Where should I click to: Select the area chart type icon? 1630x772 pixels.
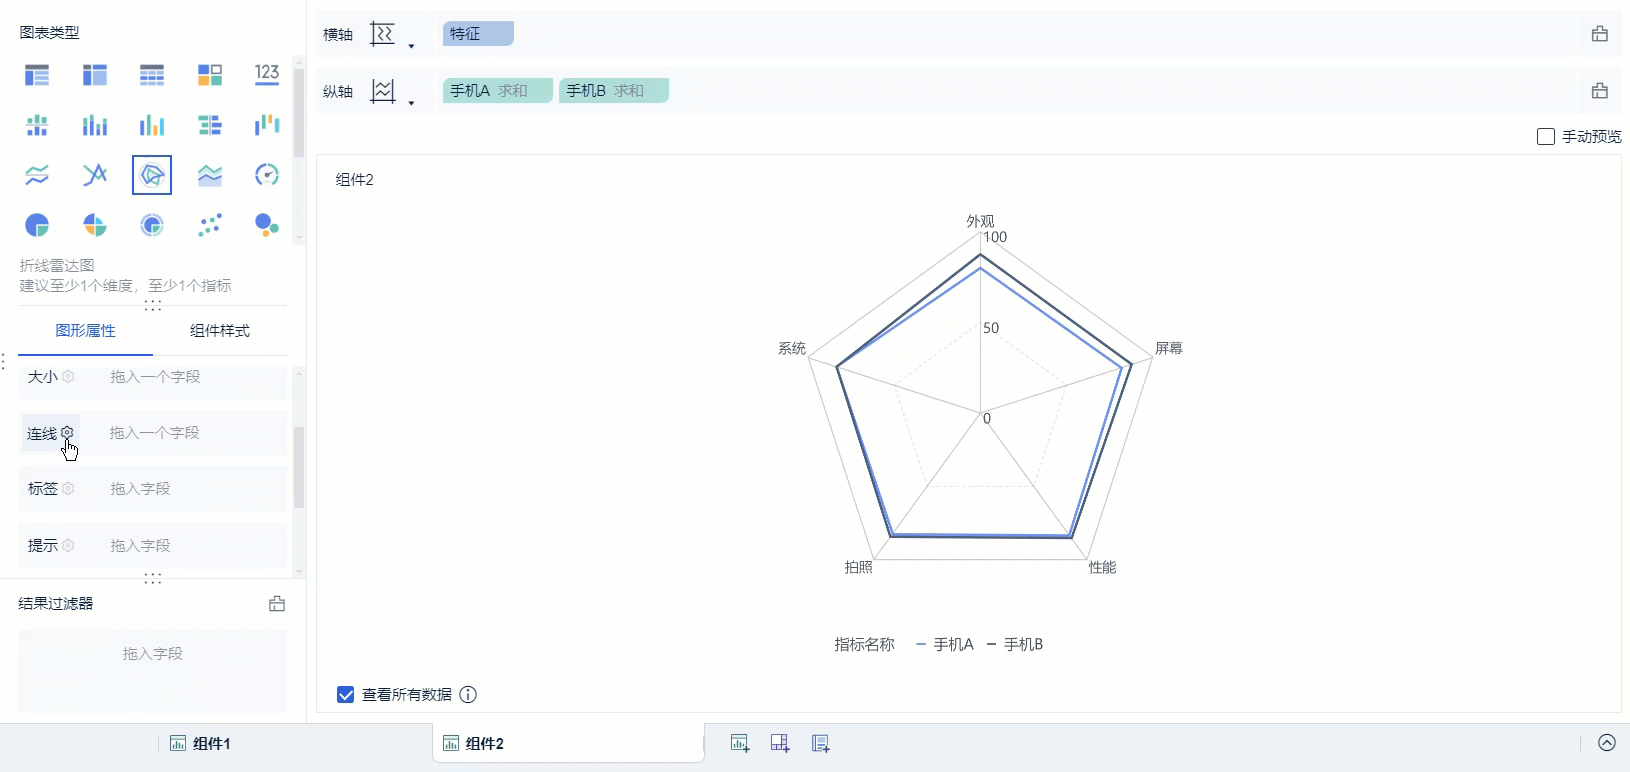[x=210, y=175]
